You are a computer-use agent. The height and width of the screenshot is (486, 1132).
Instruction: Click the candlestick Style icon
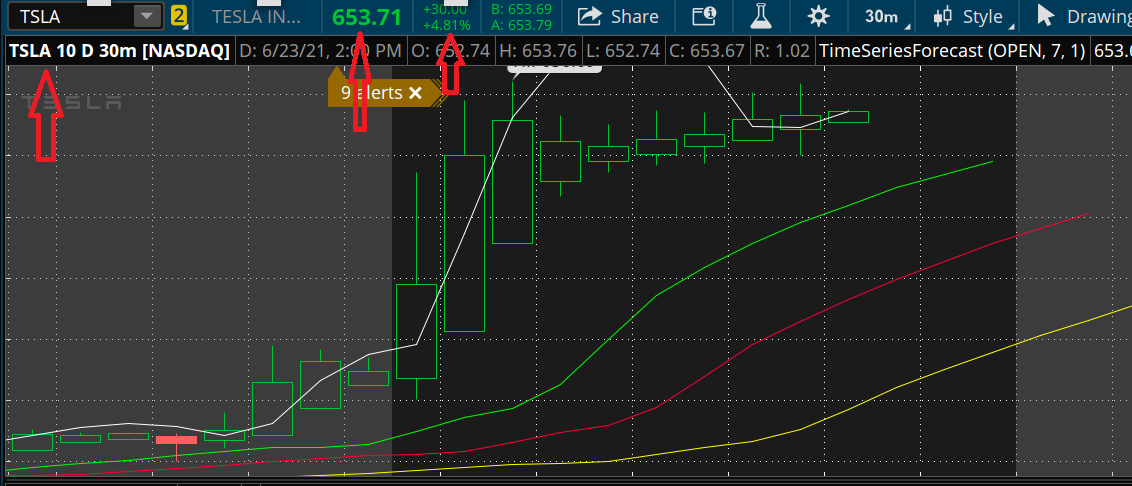[x=942, y=16]
